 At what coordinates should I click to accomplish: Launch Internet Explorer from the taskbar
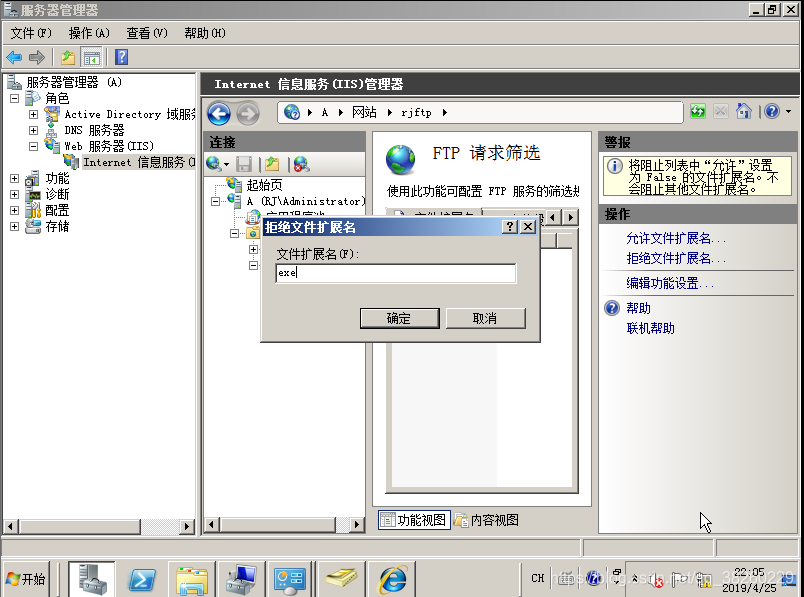[x=393, y=580]
